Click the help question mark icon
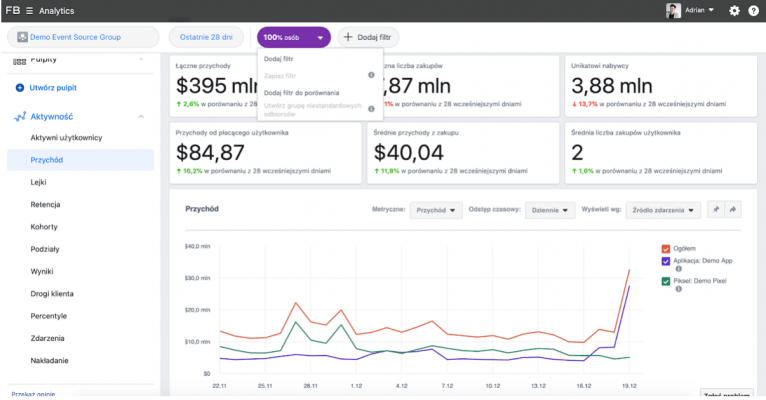Viewport: 766px width, 400px height. click(754, 10)
